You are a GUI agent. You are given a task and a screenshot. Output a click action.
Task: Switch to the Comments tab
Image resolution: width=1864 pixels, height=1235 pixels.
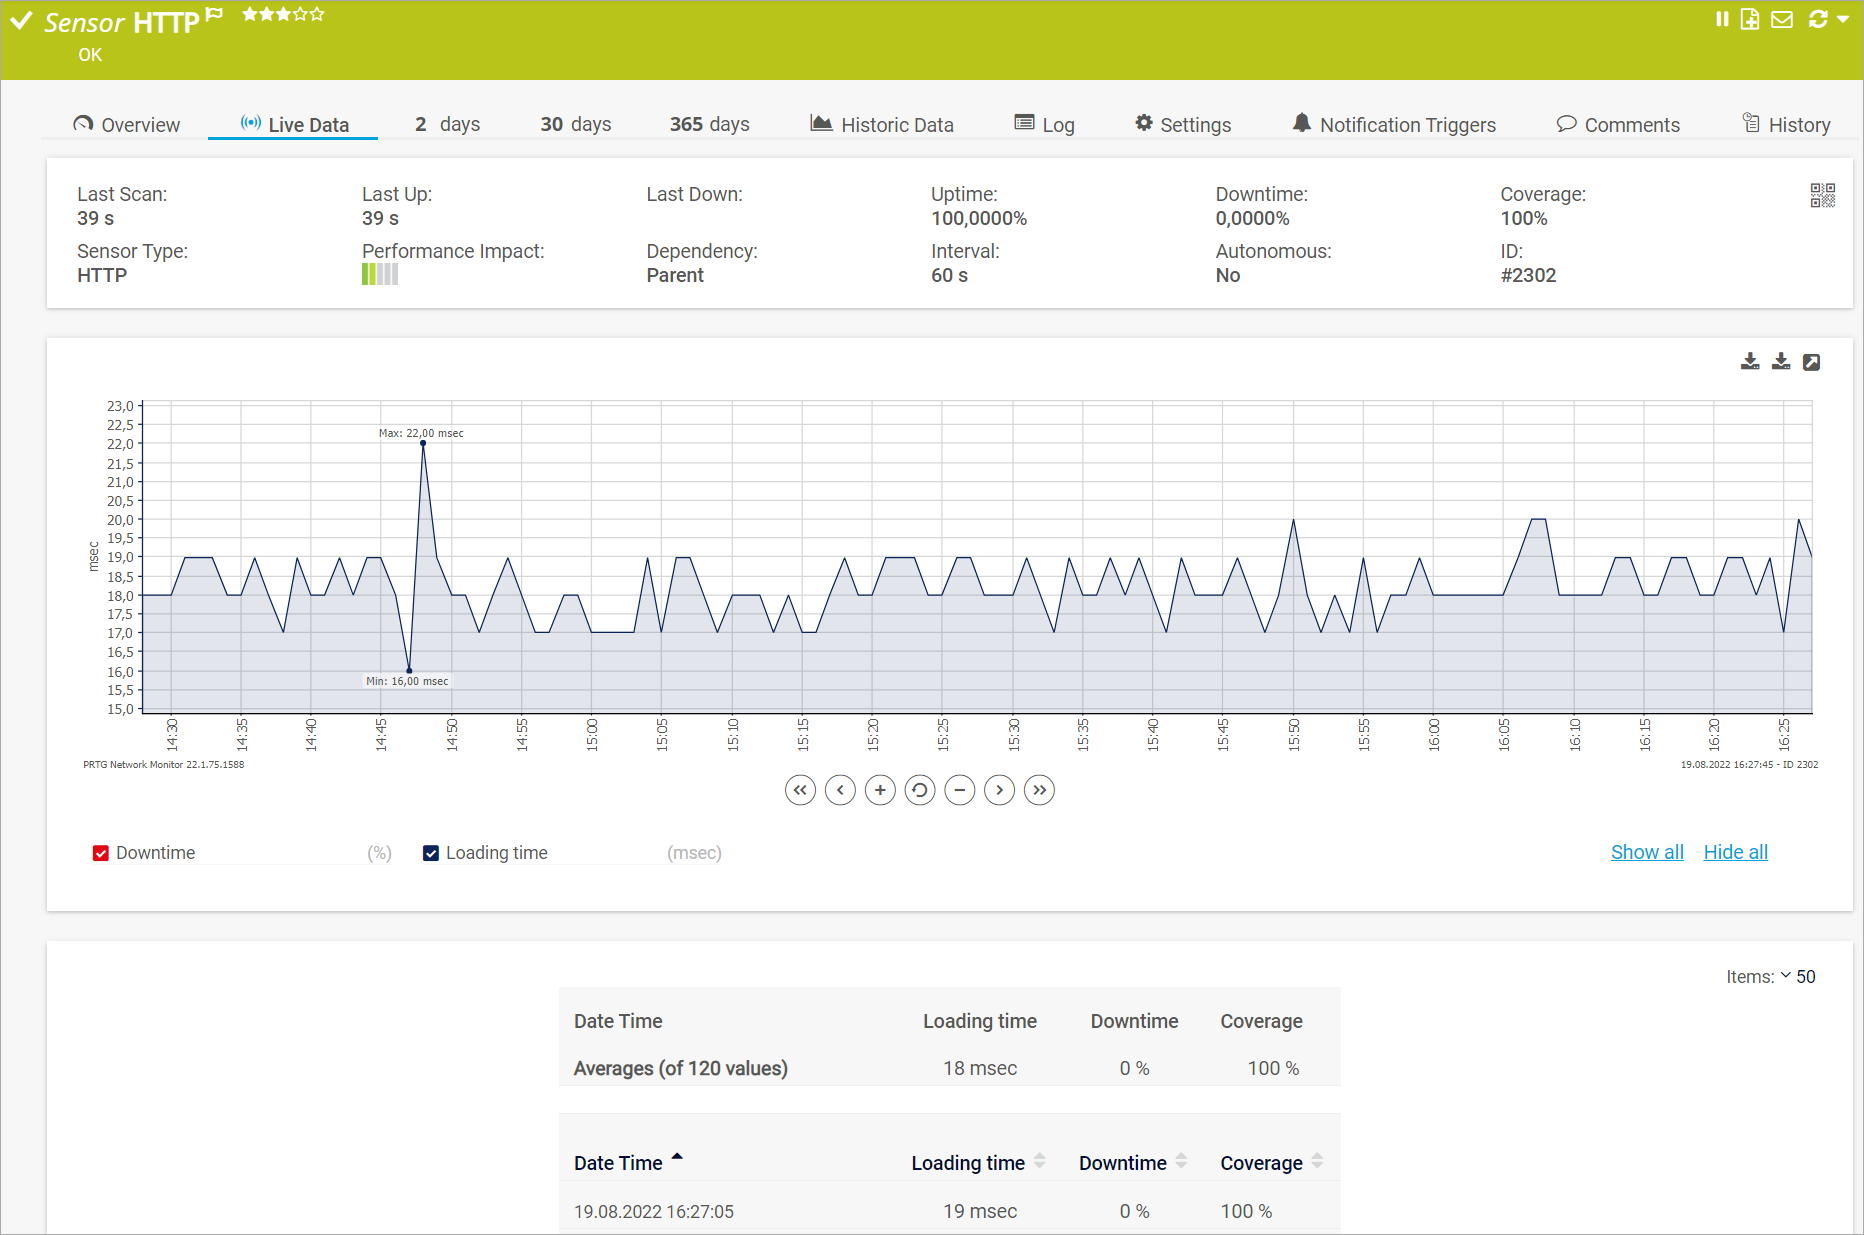pyautogui.click(x=1618, y=124)
